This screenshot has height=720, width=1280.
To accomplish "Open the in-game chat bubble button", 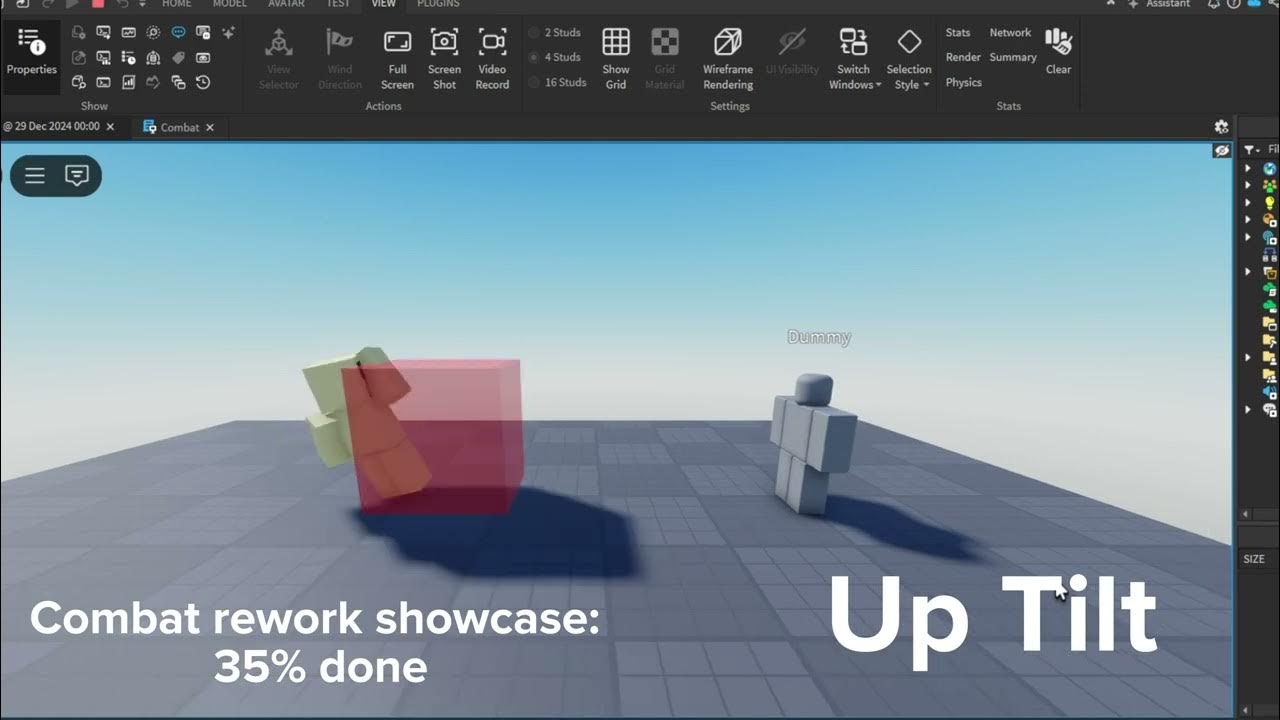I will pos(77,176).
